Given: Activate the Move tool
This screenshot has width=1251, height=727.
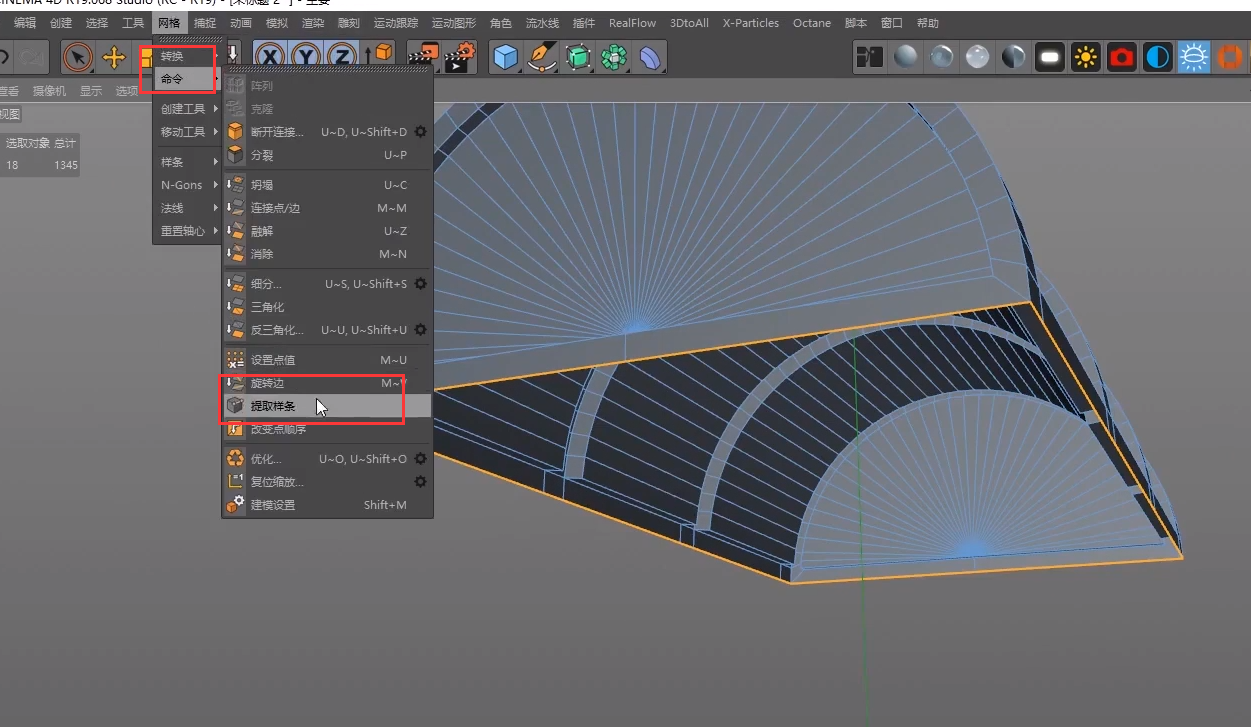Looking at the screenshot, I should tap(114, 58).
